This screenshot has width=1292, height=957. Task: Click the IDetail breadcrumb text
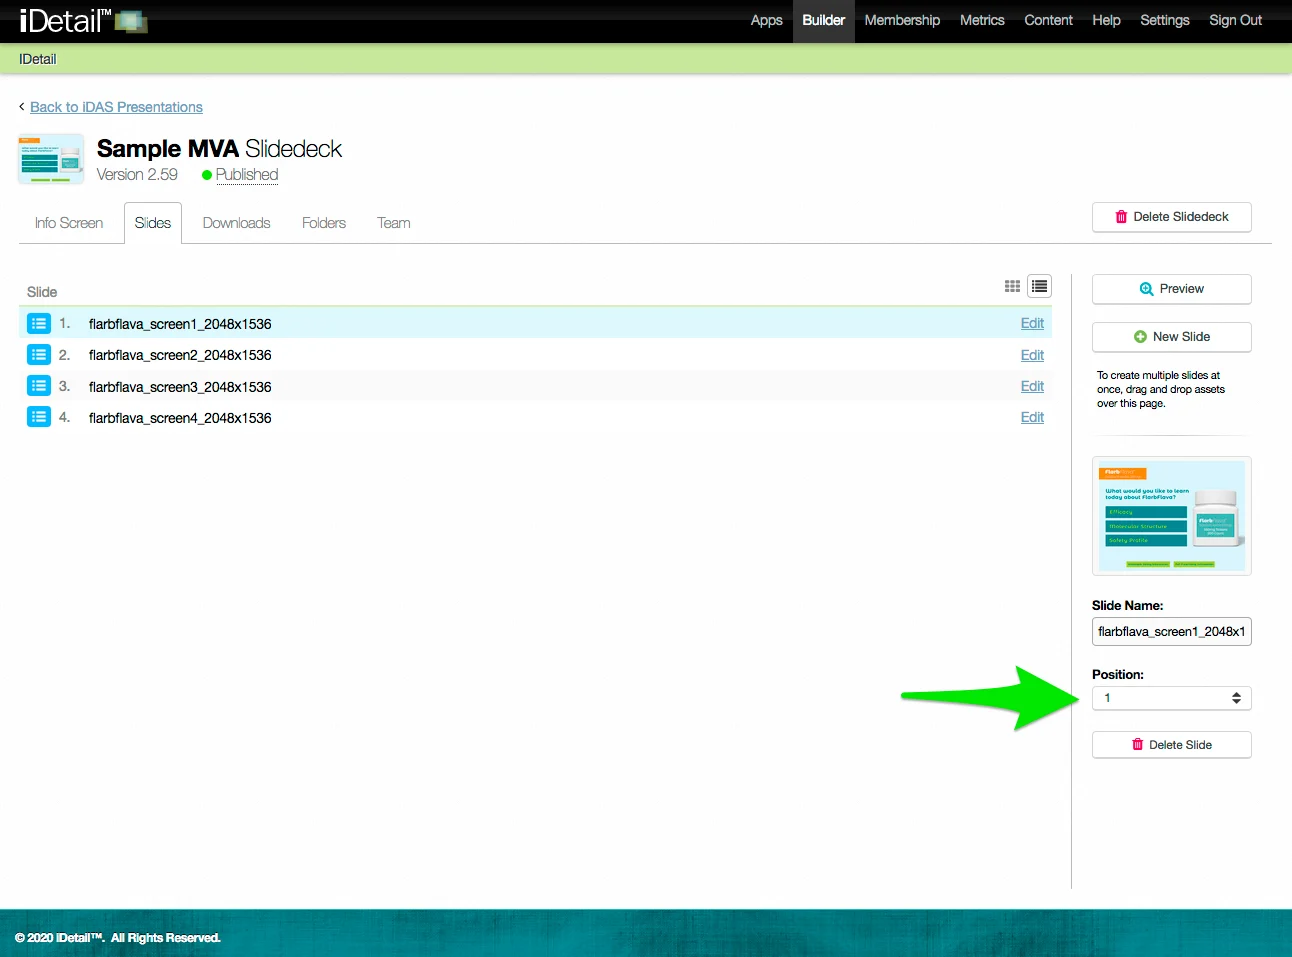[x=38, y=59]
